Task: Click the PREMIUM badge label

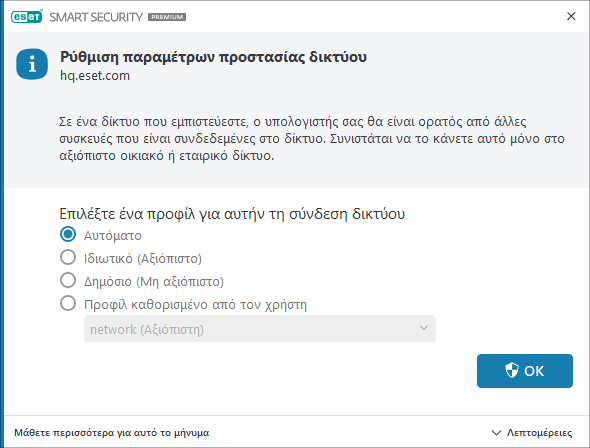Action: (x=167, y=17)
